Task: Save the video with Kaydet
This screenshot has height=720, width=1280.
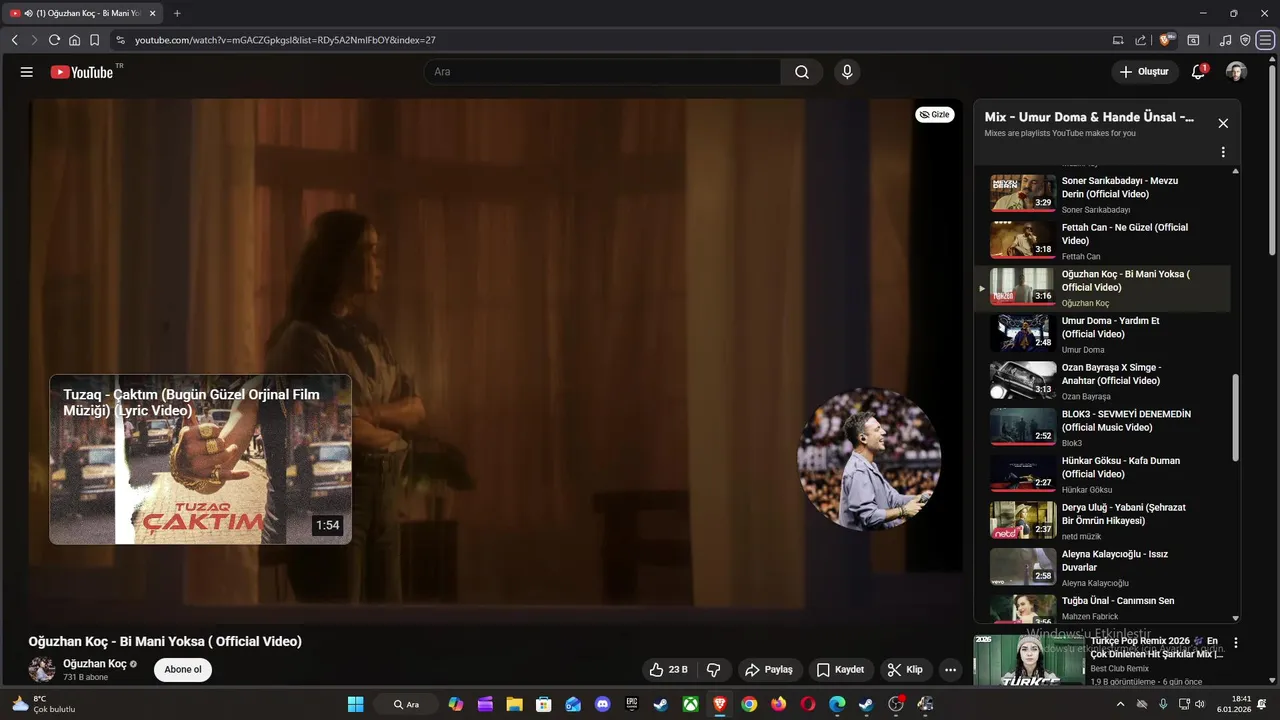Action: pos(840,670)
